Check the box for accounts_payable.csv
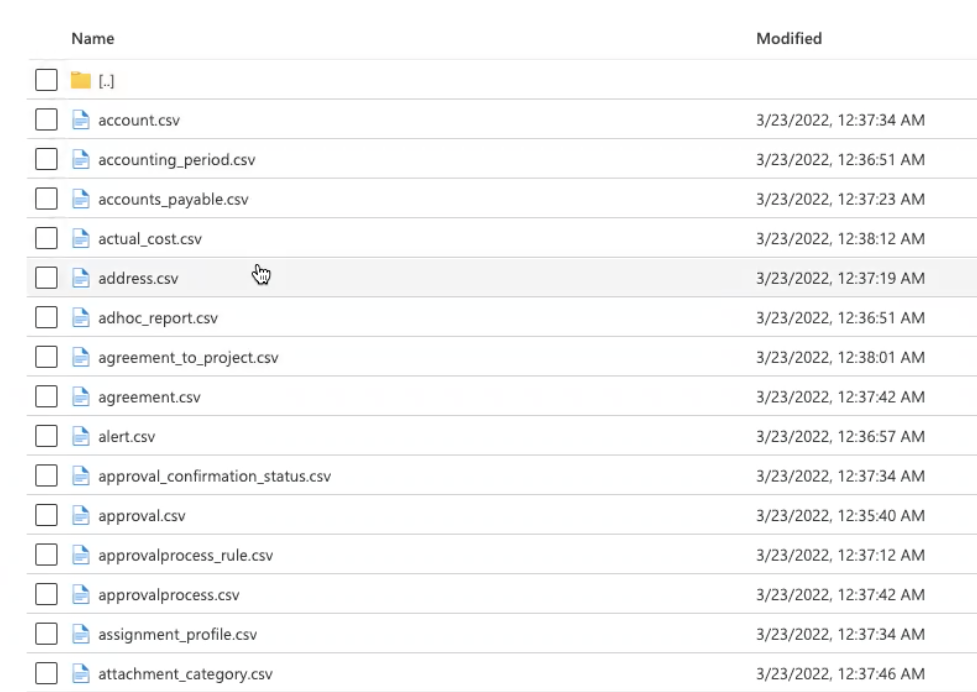This screenshot has width=977, height=692. tap(46, 199)
